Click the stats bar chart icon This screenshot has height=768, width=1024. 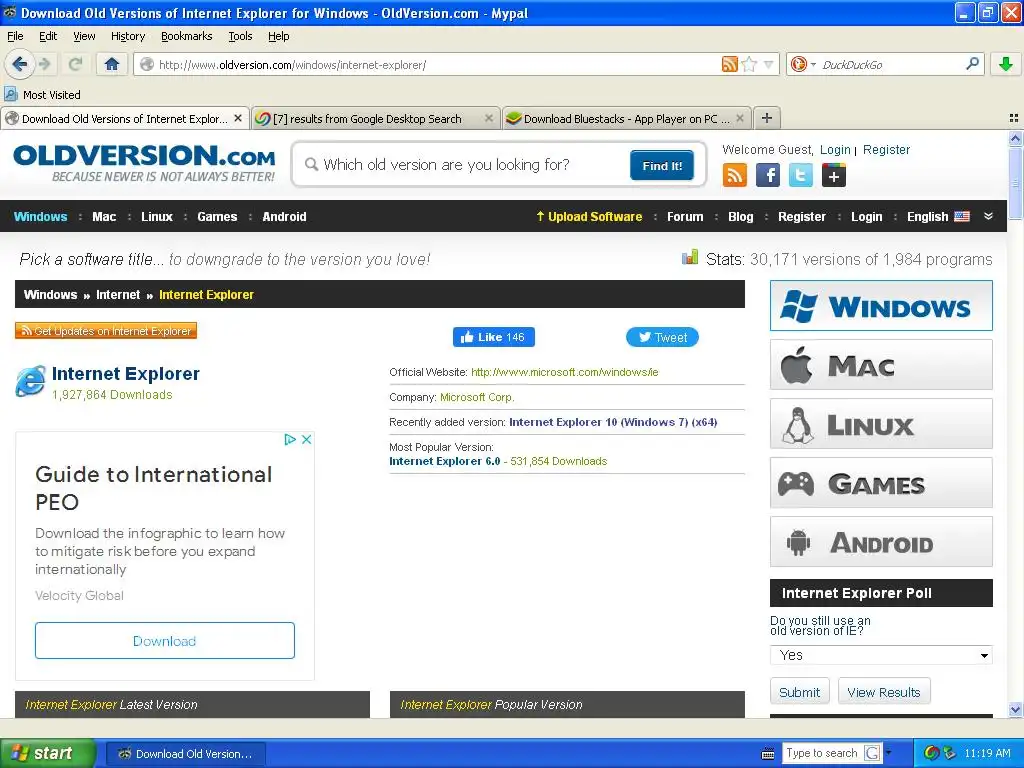pyautogui.click(x=690, y=257)
